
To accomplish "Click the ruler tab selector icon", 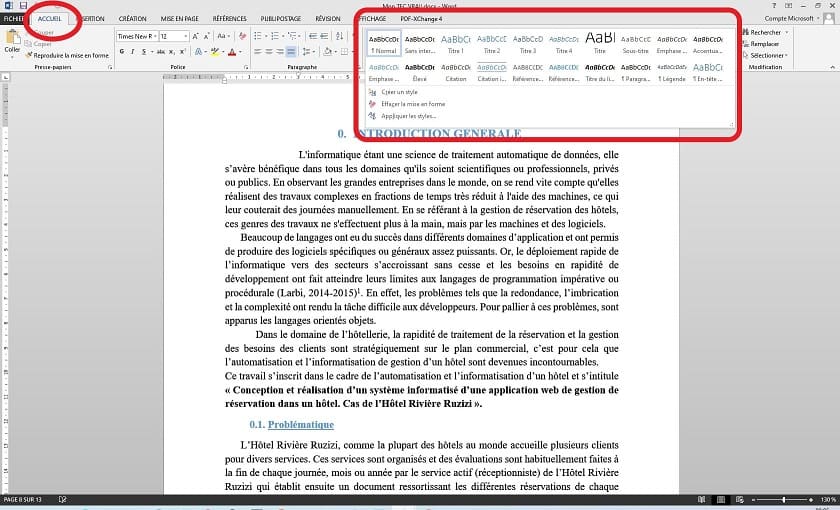I will [x=6, y=77].
